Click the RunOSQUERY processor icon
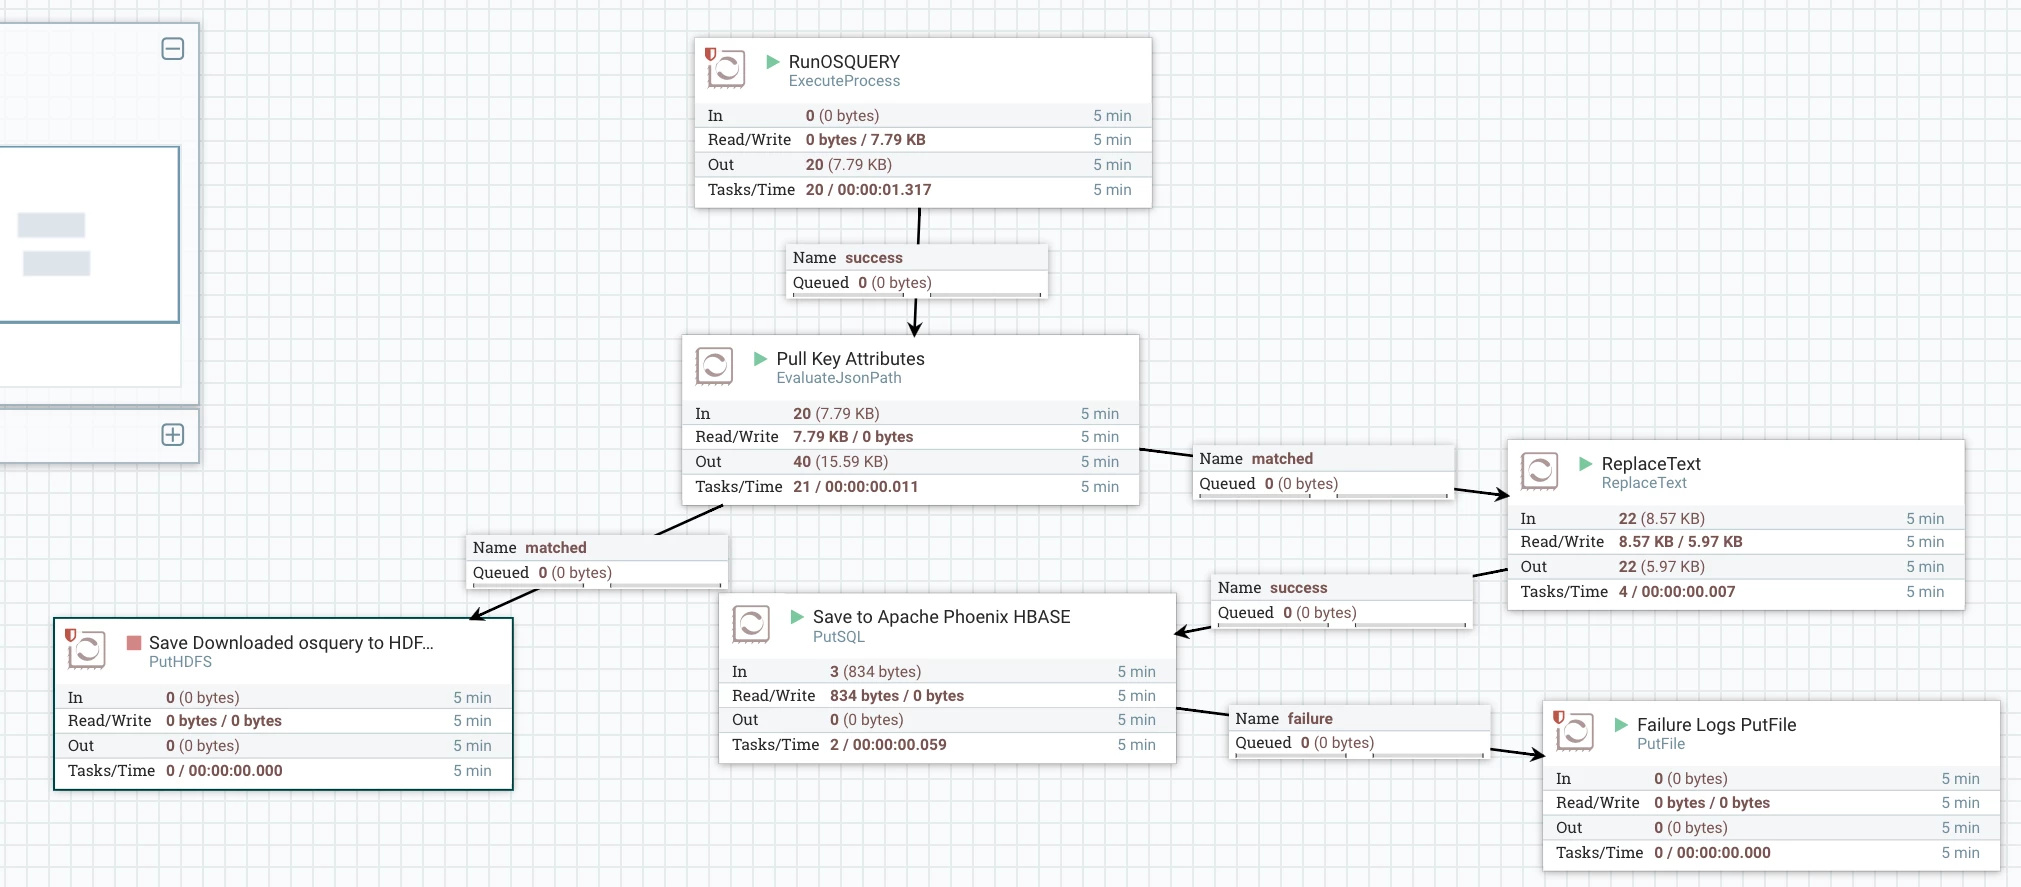 (726, 68)
